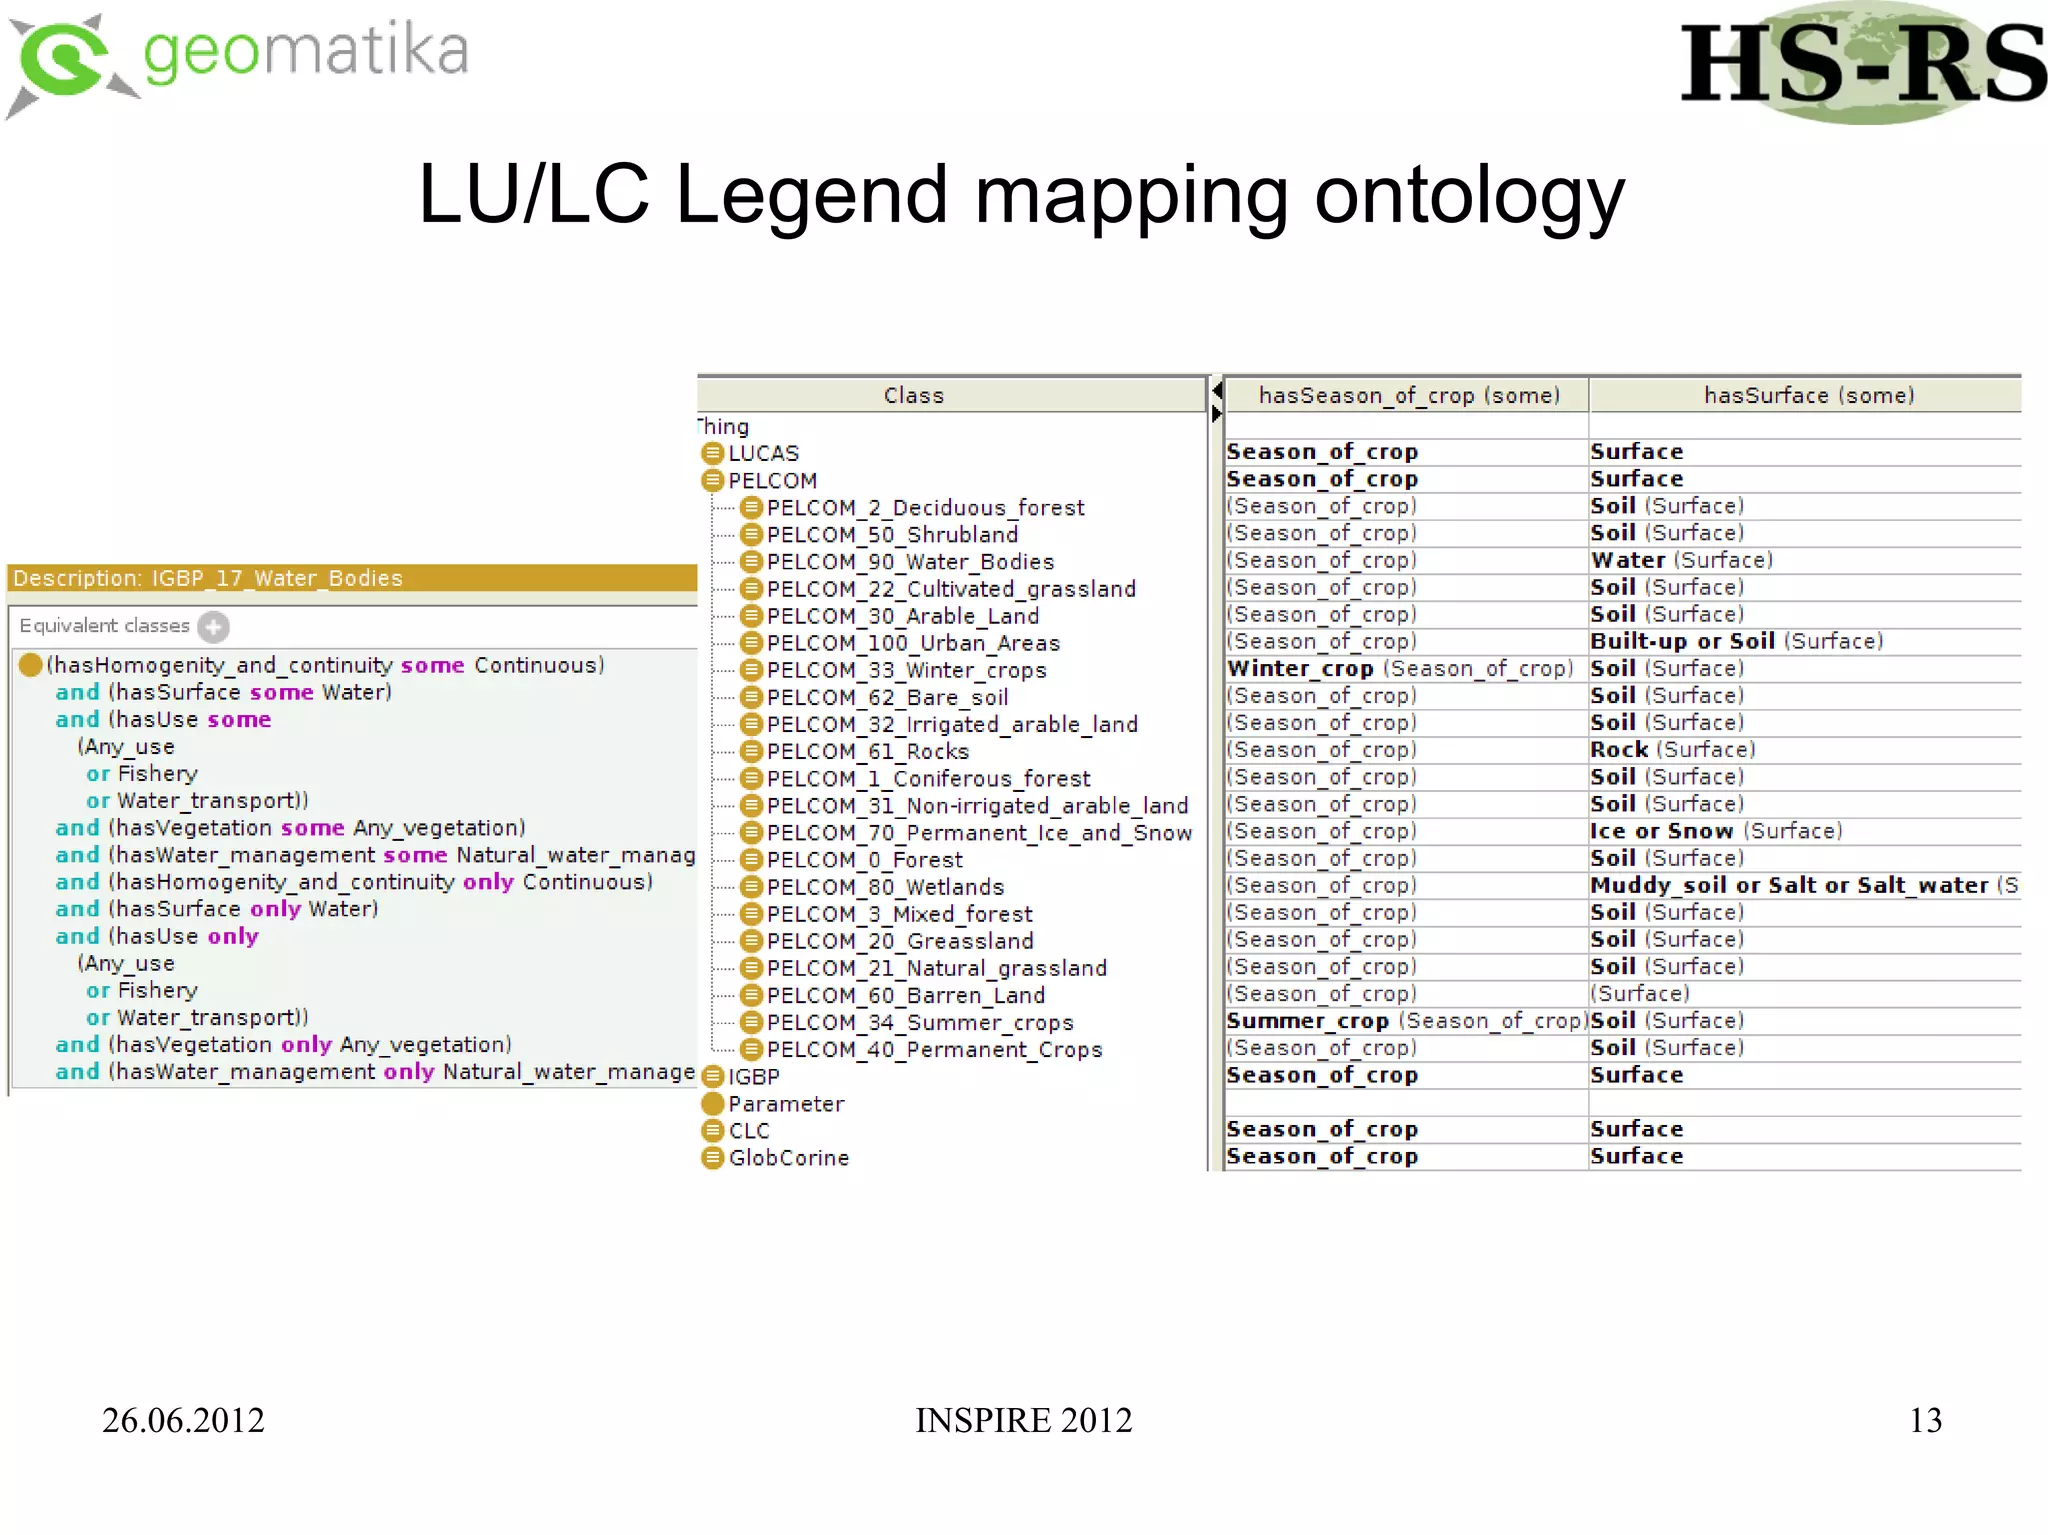This screenshot has height=1535, width=2048.
Task: Select PELCOM_21_Natural_grassland in the tree
Action: [x=937, y=967]
